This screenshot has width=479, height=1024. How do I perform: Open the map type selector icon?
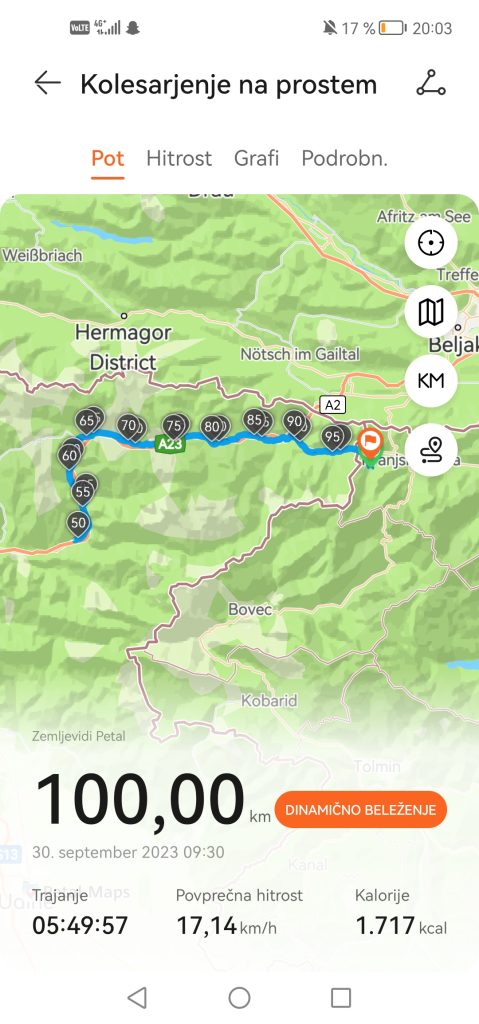431,312
